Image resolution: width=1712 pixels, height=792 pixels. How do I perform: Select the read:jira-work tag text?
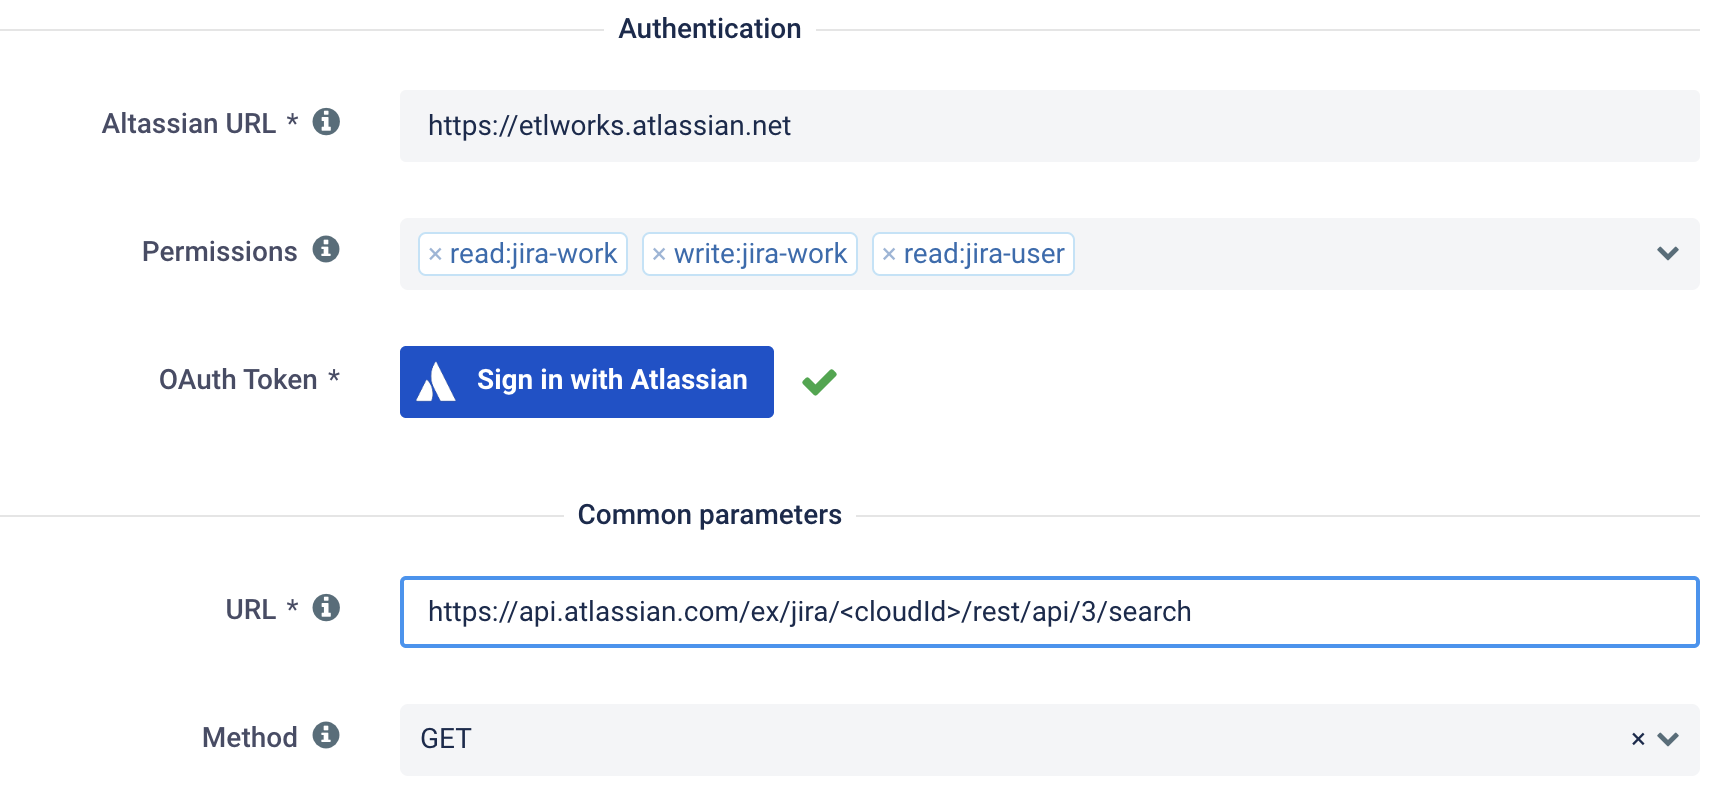(533, 254)
